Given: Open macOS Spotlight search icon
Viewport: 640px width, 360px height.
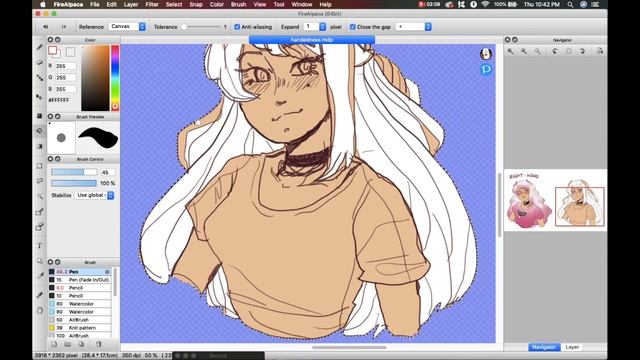Looking at the screenshot, I should pos(570,4).
